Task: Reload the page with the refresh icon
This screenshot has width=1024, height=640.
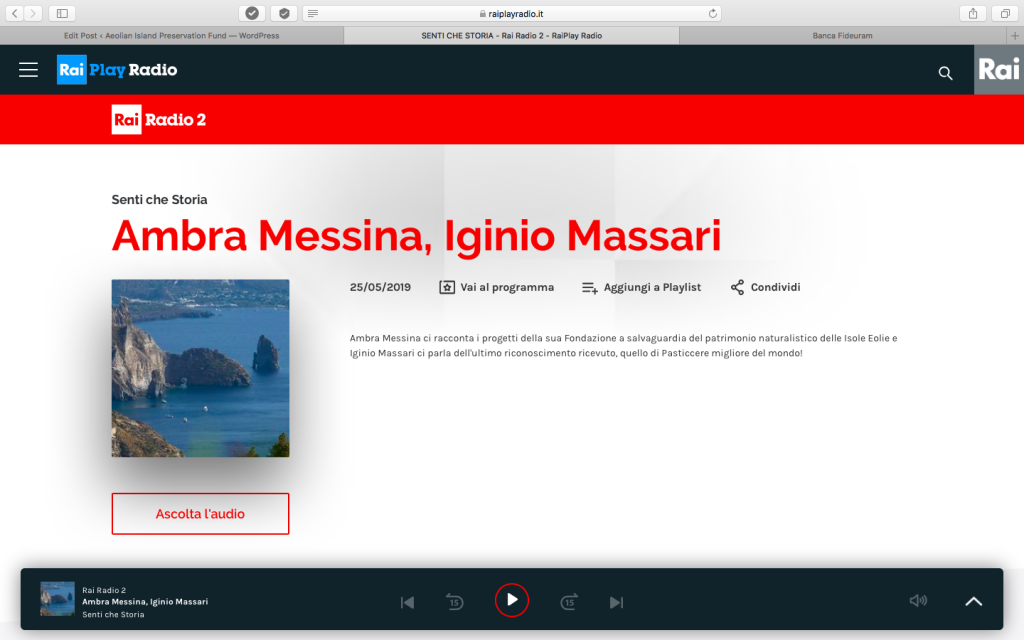Action: coord(712,13)
